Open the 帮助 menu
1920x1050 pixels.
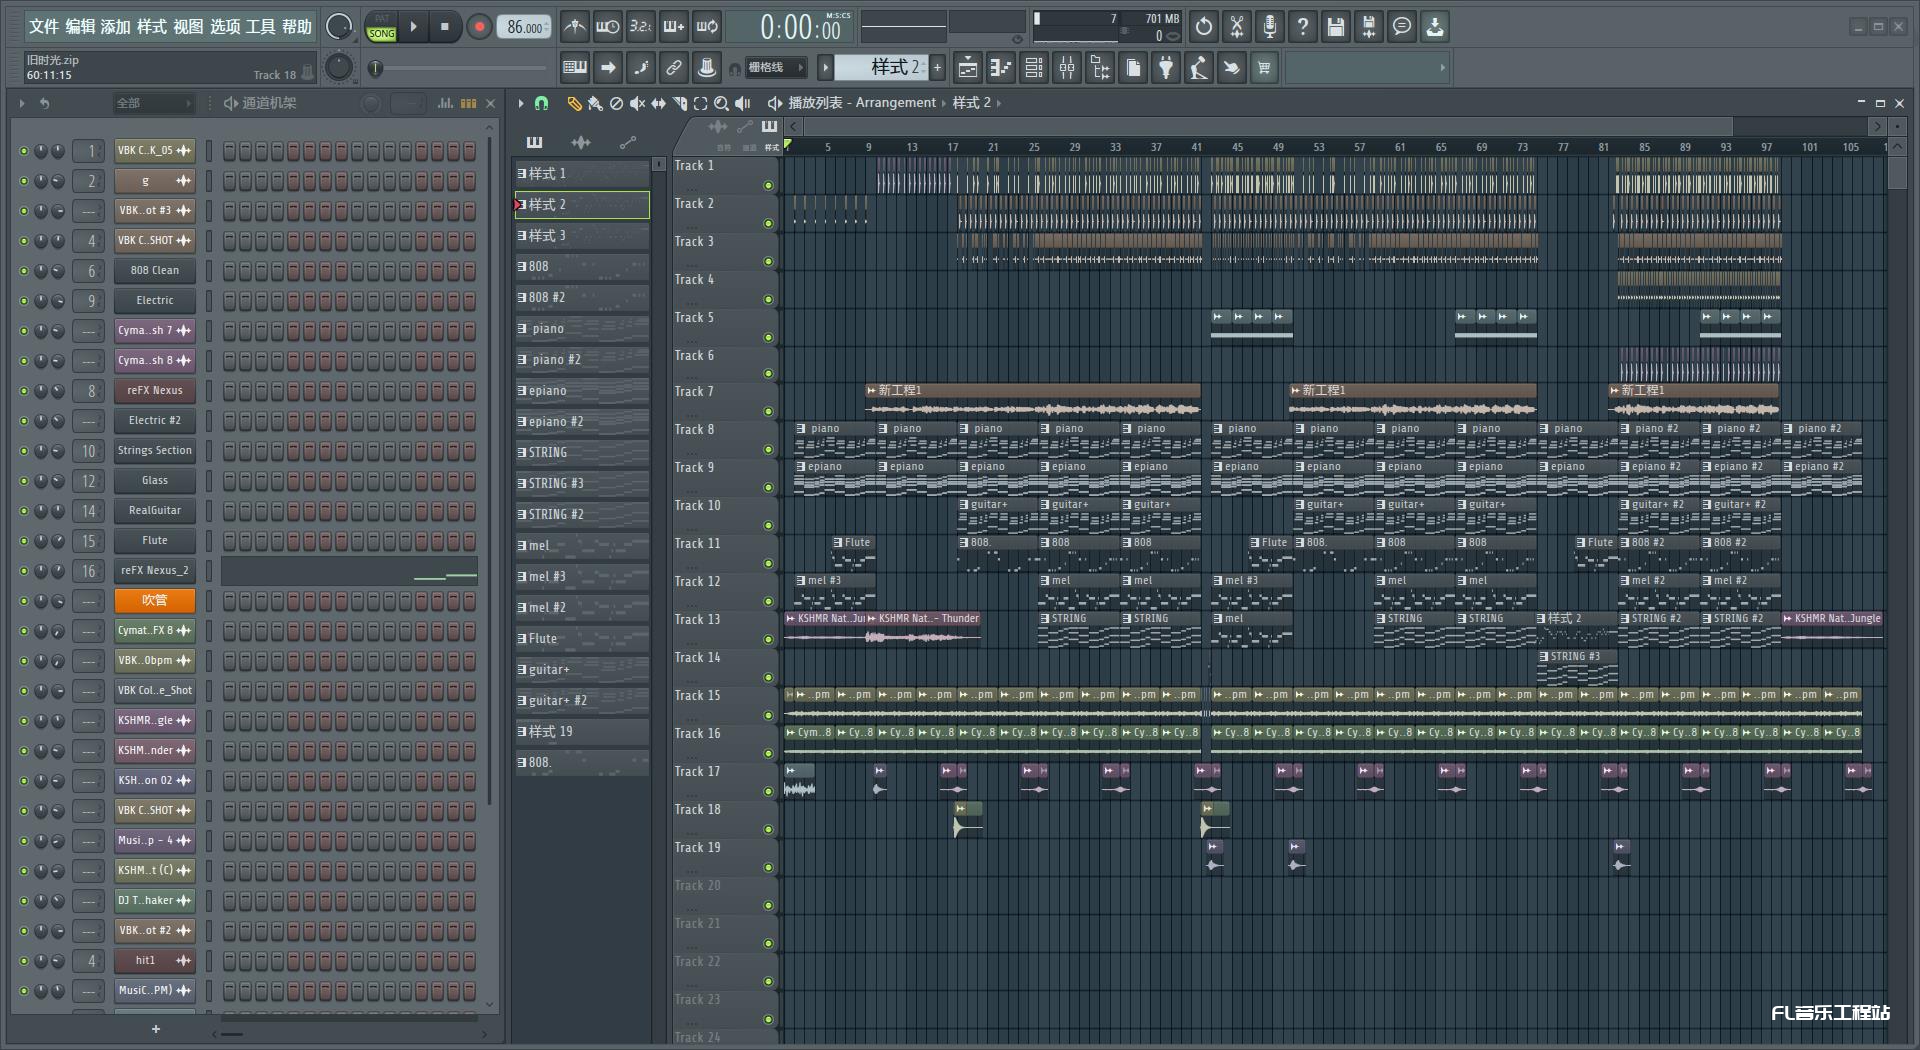(297, 27)
